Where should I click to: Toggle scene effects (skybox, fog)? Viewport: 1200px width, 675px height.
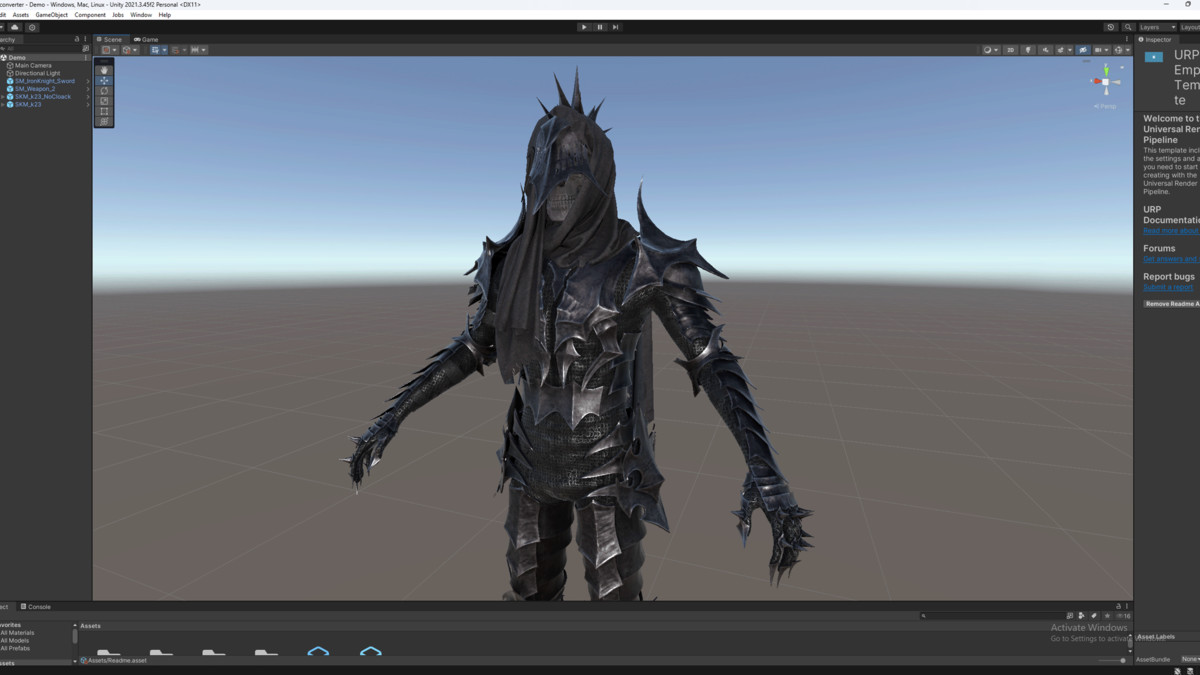tap(1060, 50)
